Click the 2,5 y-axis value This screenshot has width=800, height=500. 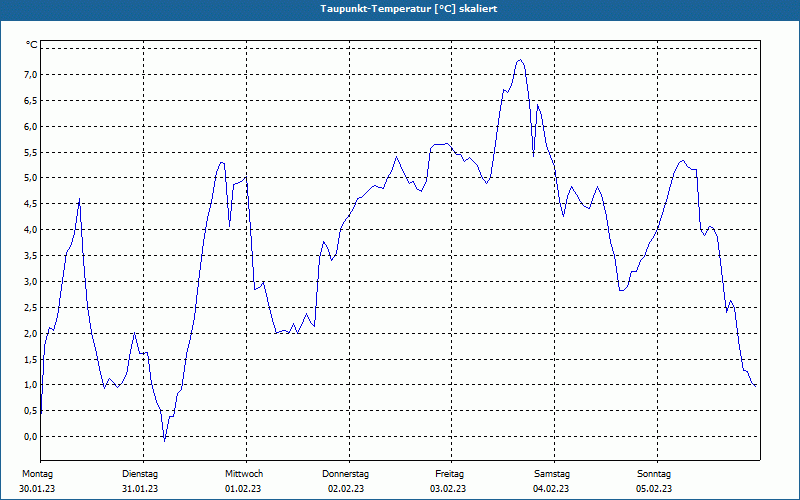(x=30, y=307)
